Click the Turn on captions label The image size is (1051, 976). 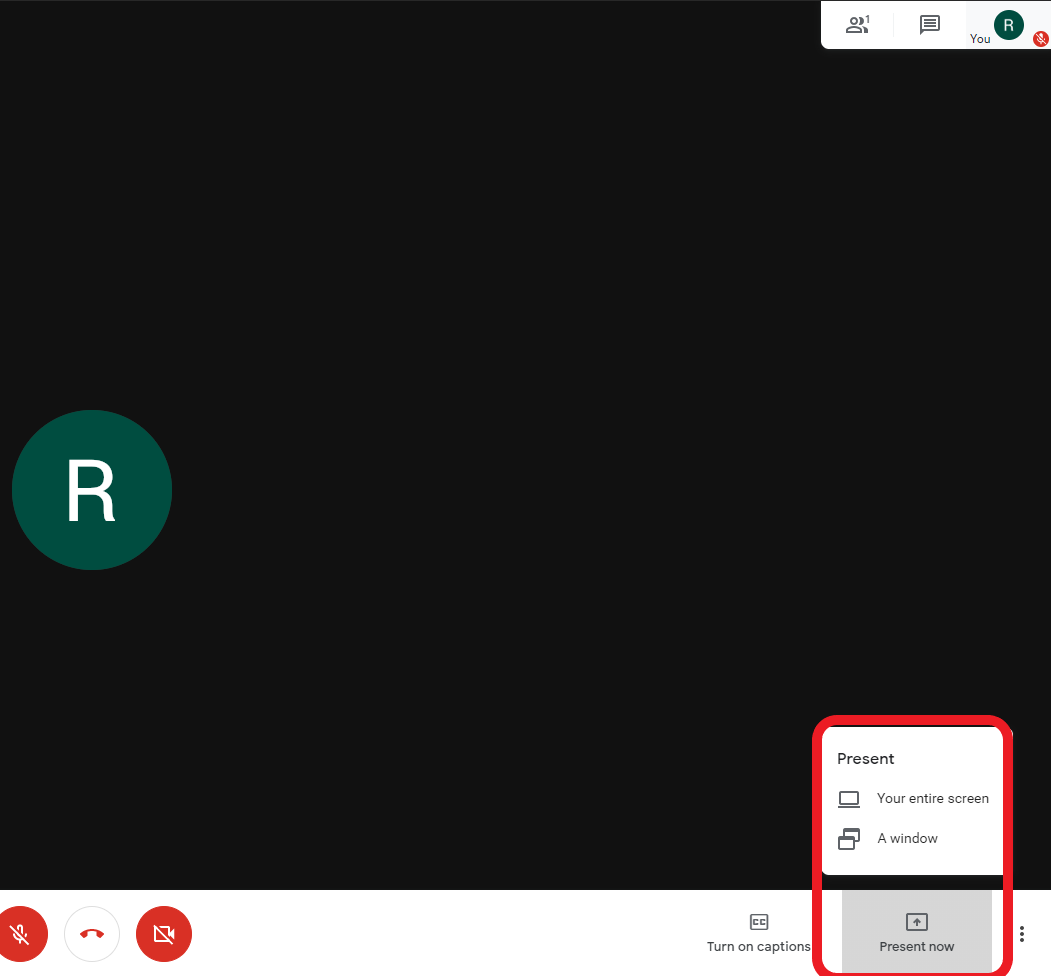758,947
